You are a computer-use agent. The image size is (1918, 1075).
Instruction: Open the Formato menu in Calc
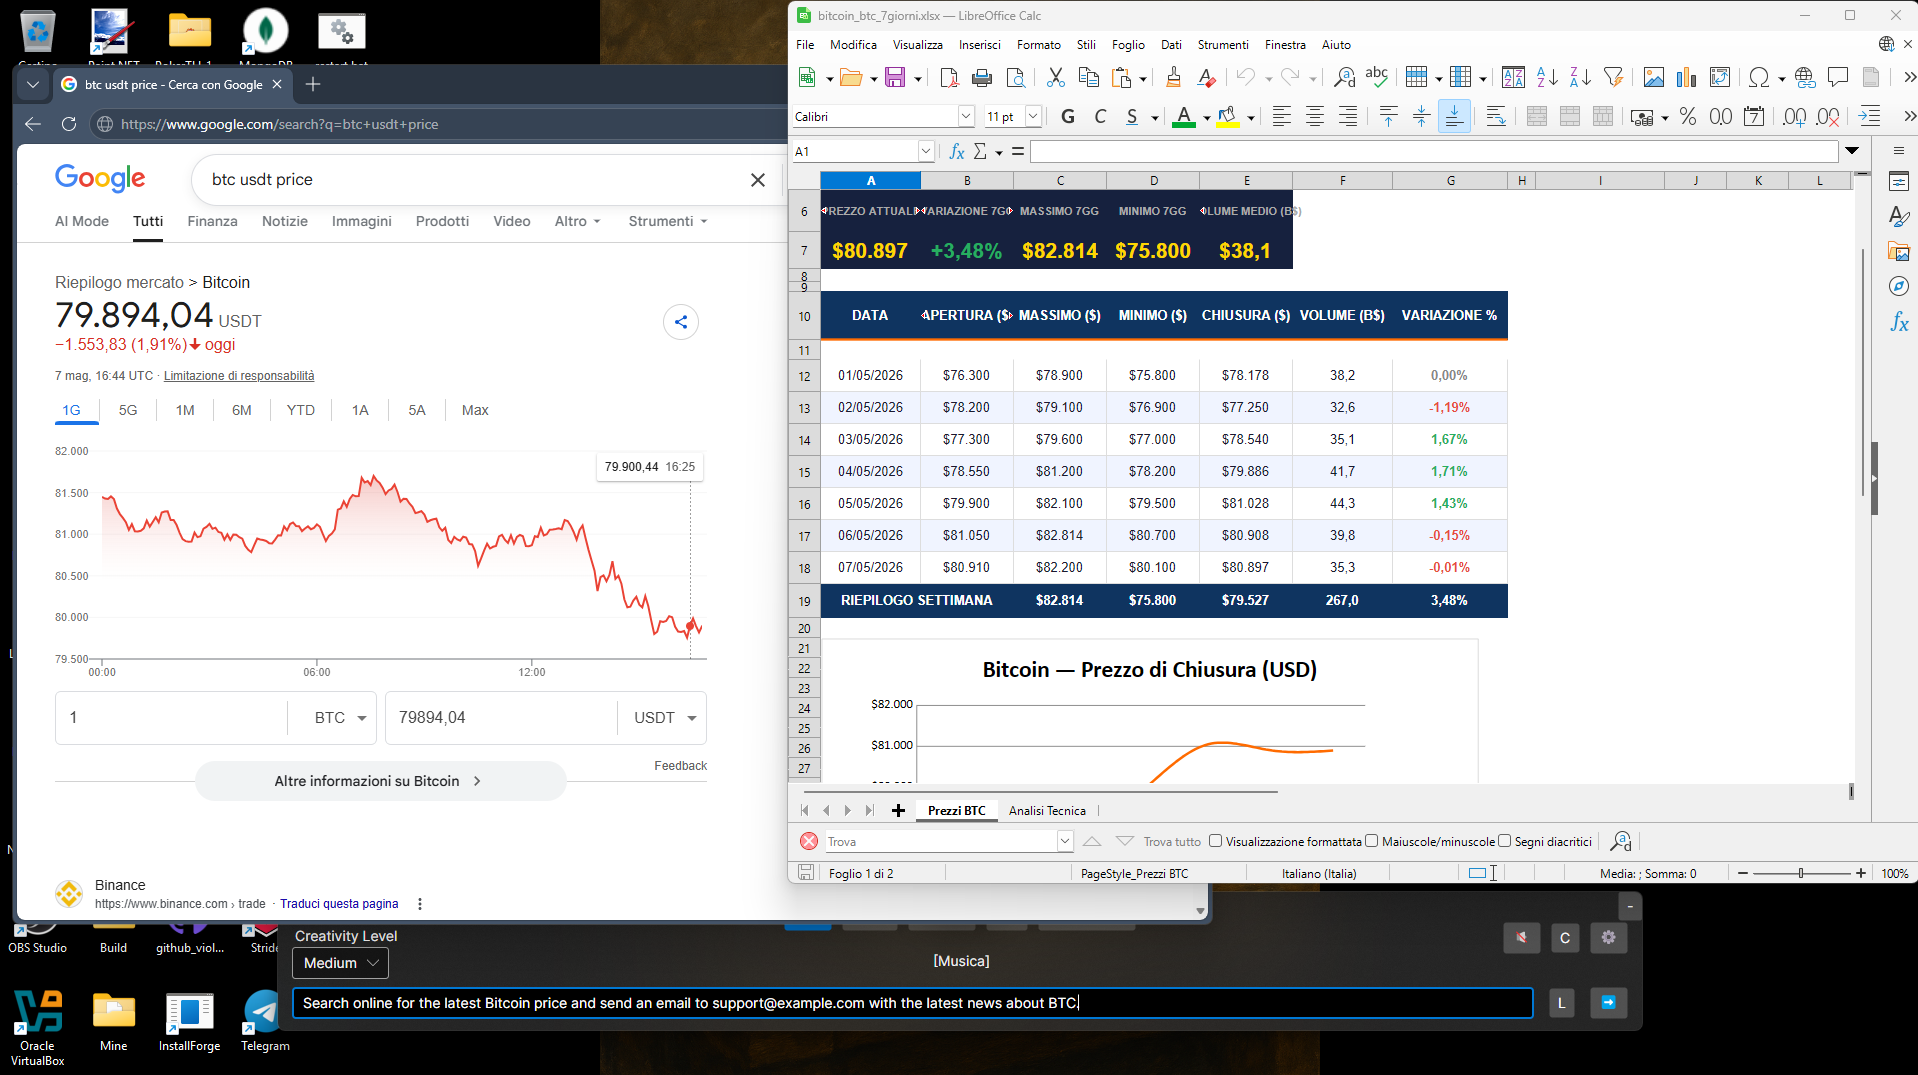click(x=1038, y=45)
